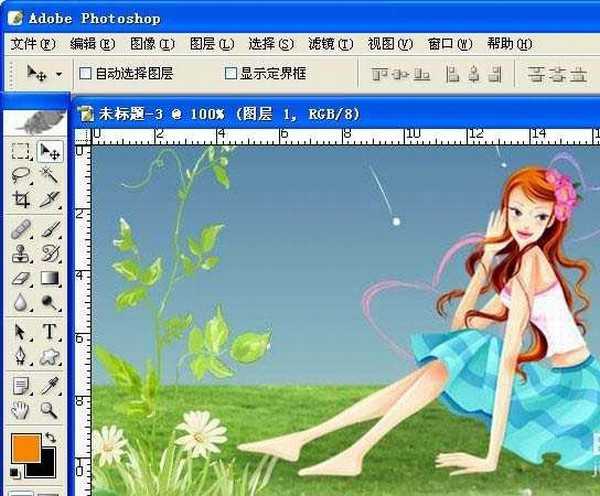
Task: Select the Clone Stamp tool
Action: click(x=20, y=254)
